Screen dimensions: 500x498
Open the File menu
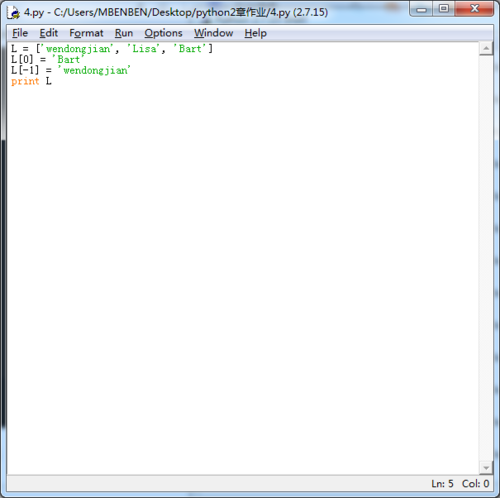(x=20, y=33)
